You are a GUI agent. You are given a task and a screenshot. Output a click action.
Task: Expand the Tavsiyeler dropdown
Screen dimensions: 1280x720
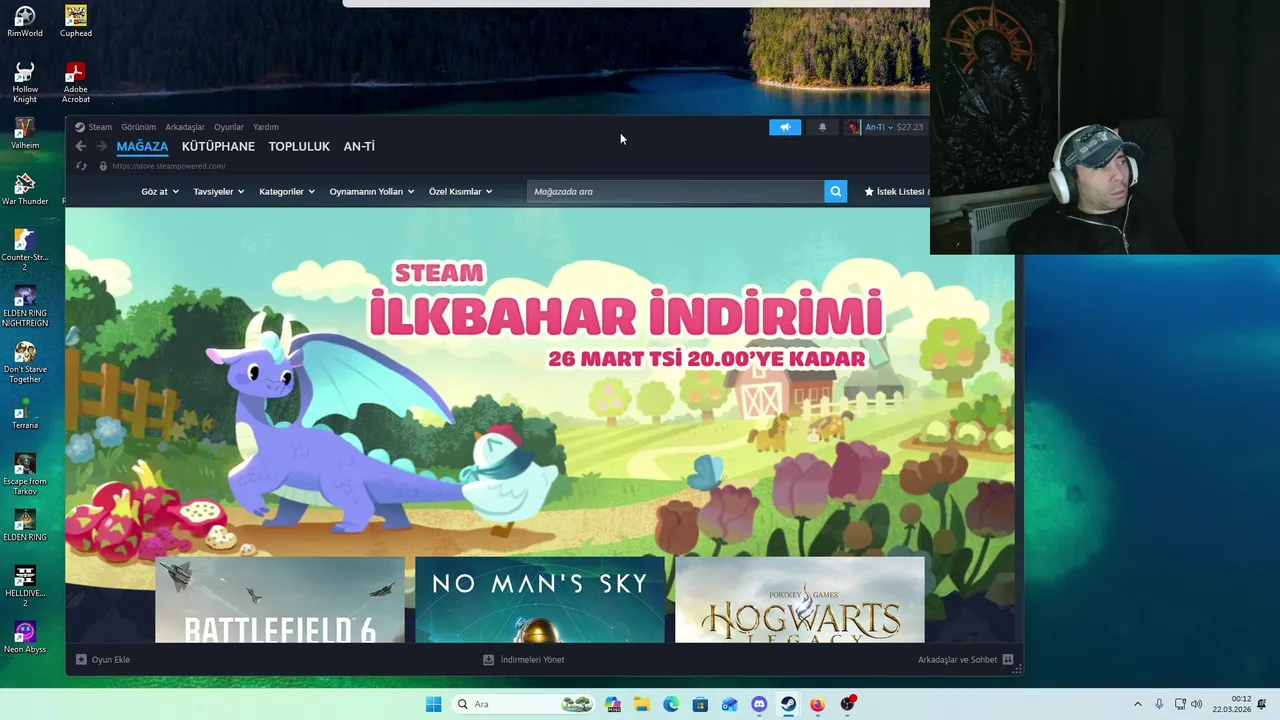[x=219, y=191]
